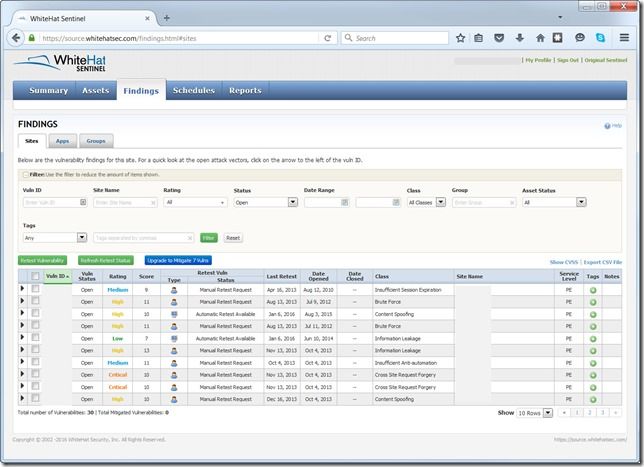Check the select-all checkbox in table header
Image resolution: width=644 pixels, height=467 pixels.
(x=36, y=276)
